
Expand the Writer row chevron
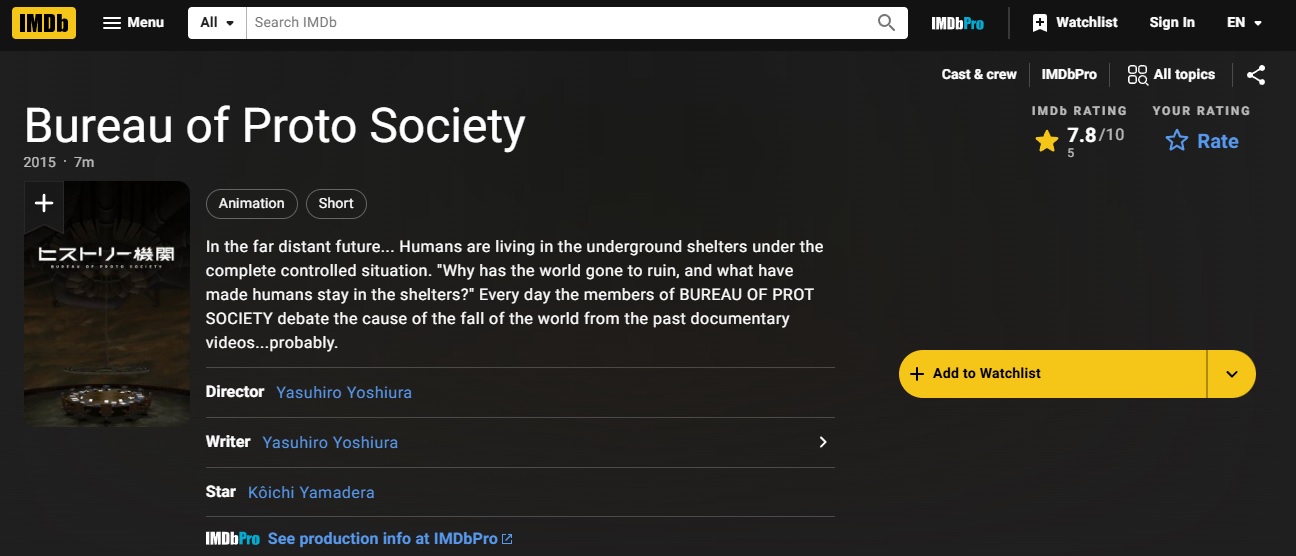click(x=823, y=442)
